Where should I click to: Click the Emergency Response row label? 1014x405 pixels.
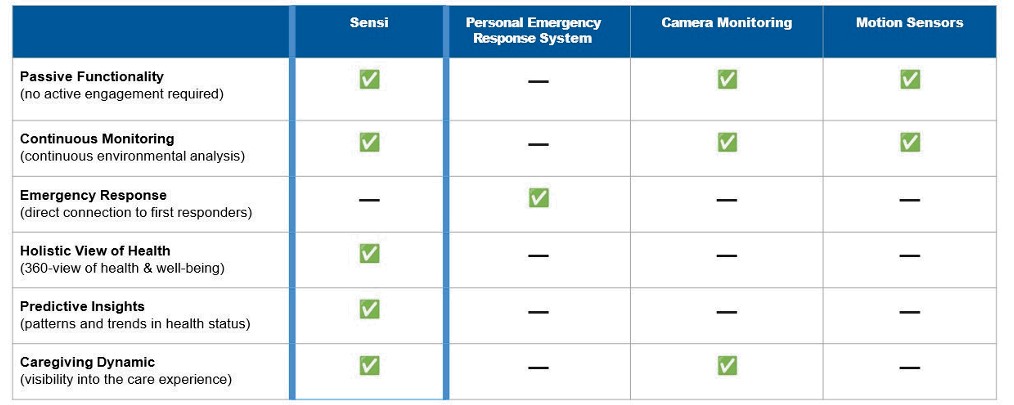(94, 195)
